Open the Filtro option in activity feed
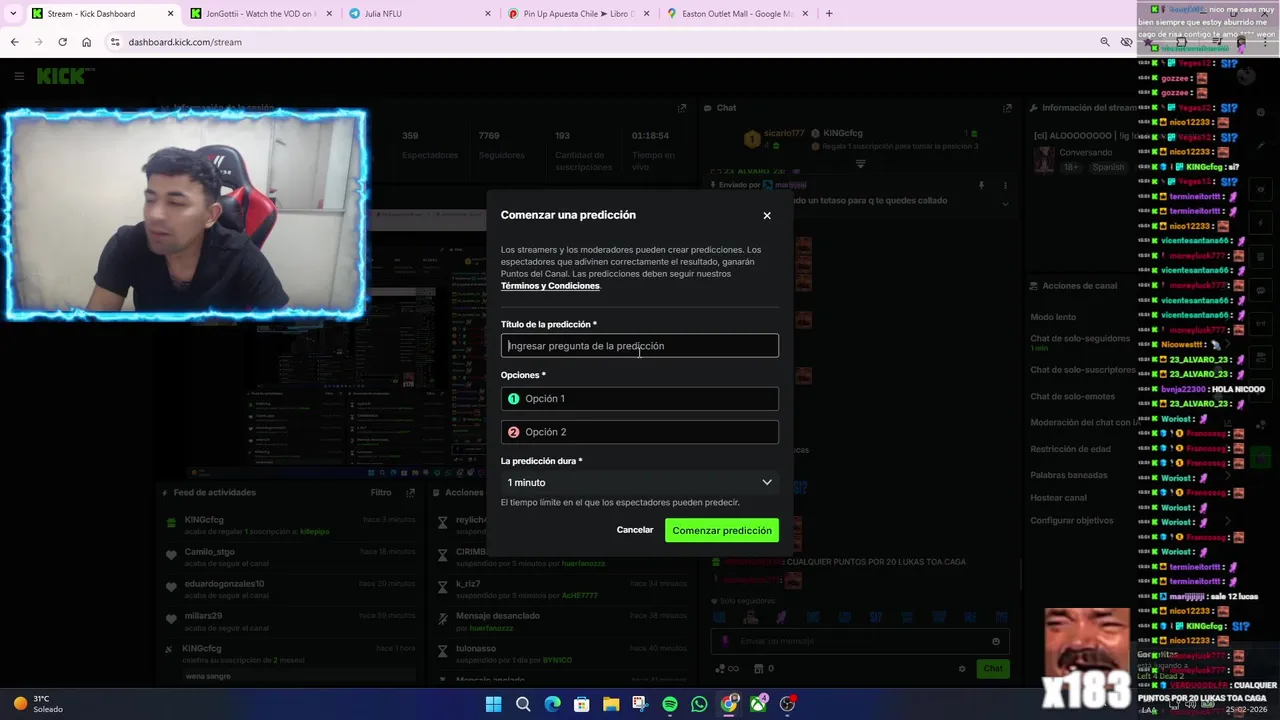The width and height of the screenshot is (1280, 720). 381,492
